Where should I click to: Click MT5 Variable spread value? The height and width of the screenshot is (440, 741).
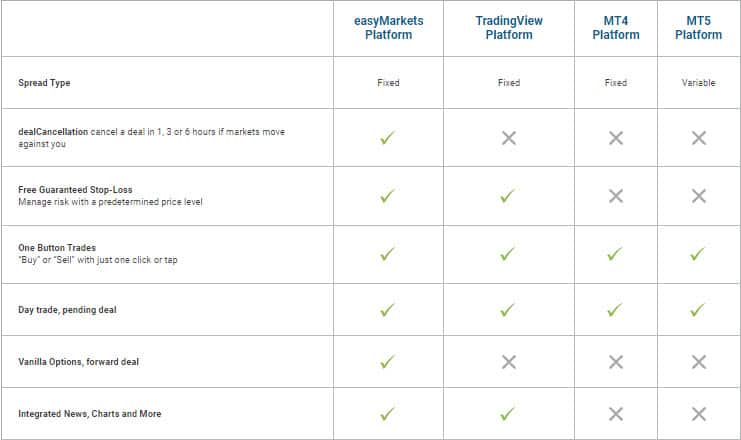point(698,83)
